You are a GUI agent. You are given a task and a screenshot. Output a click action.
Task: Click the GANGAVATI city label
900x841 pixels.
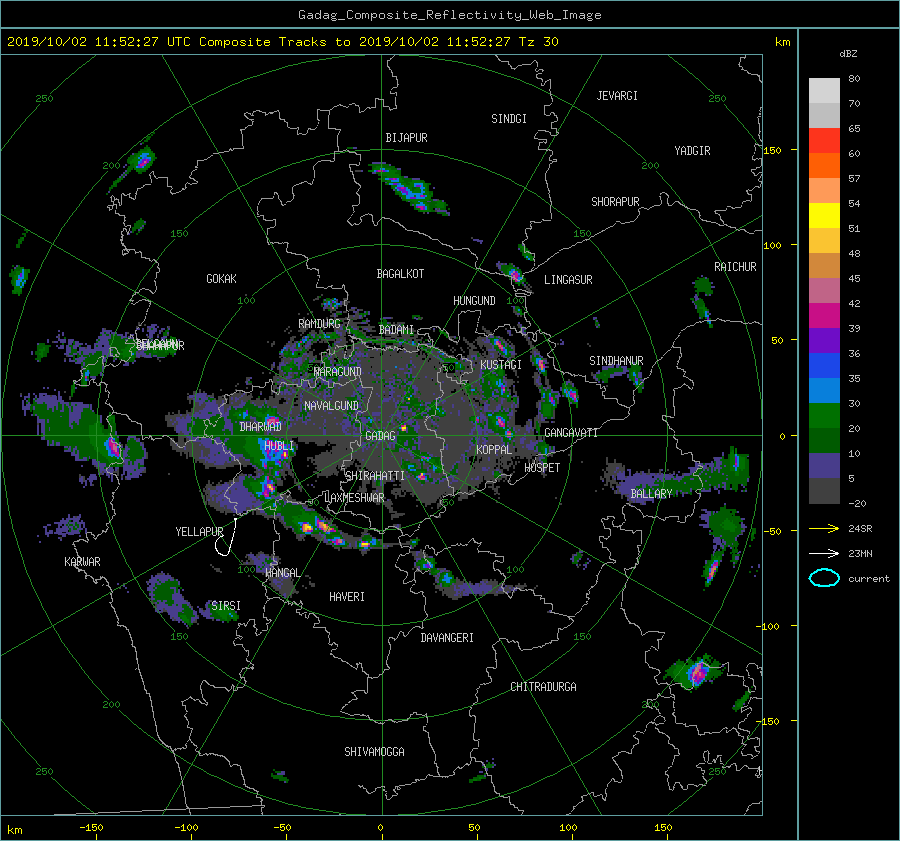[571, 433]
